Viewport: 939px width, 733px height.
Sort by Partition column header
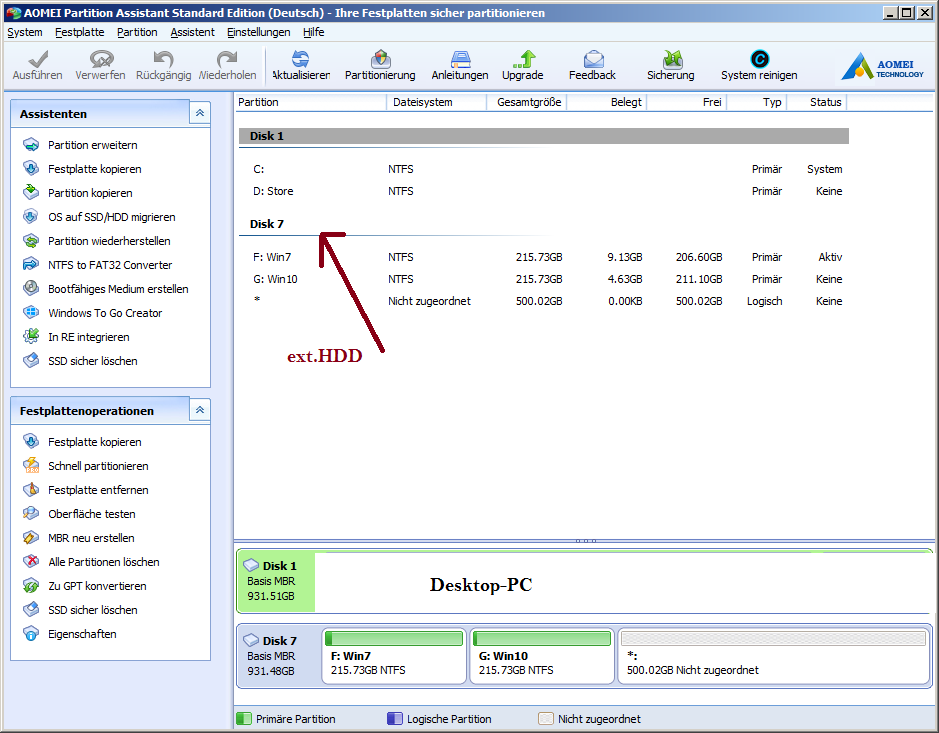310,102
